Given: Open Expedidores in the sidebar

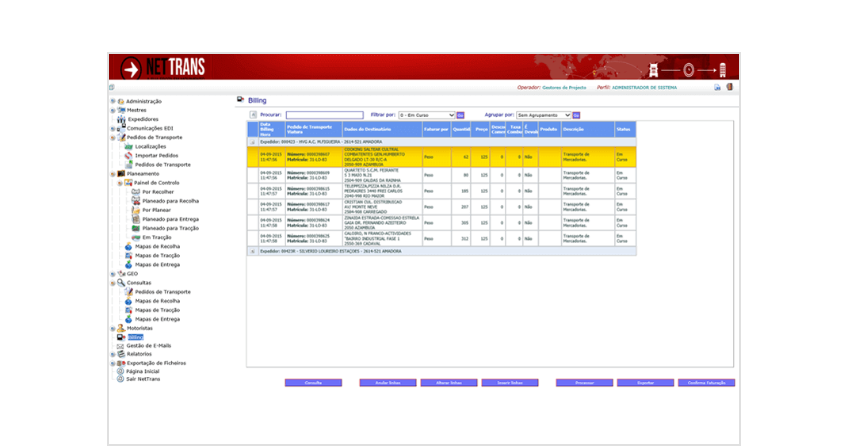Looking at the screenshot, I should [x=142, y=119].
